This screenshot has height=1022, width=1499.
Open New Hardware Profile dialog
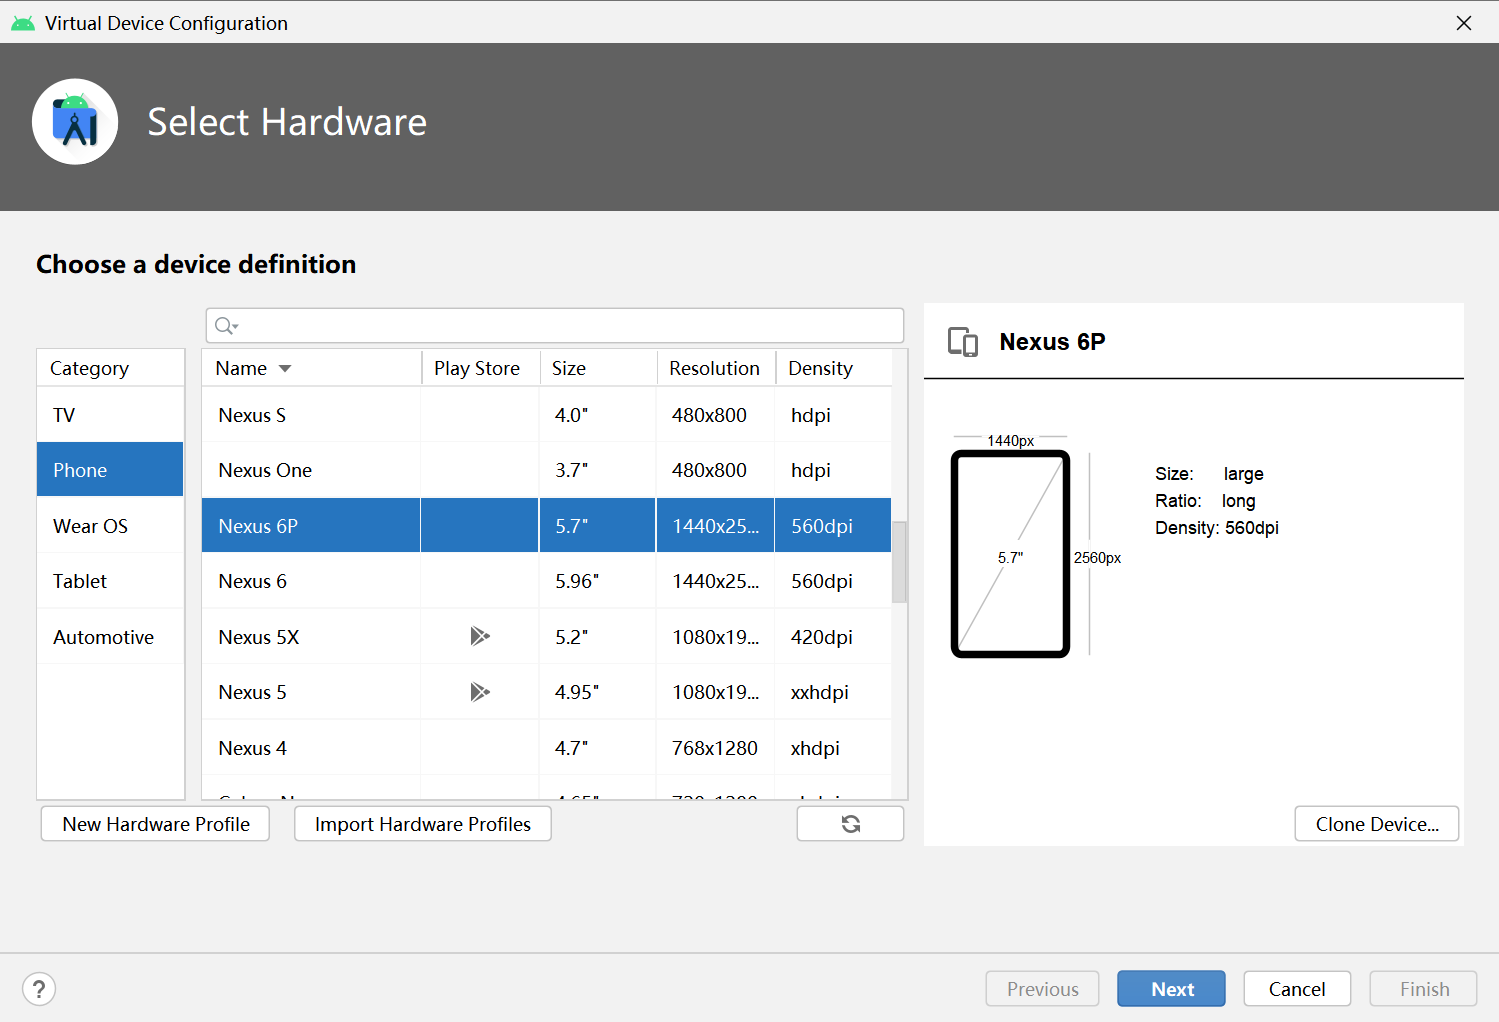pos(155,824)
